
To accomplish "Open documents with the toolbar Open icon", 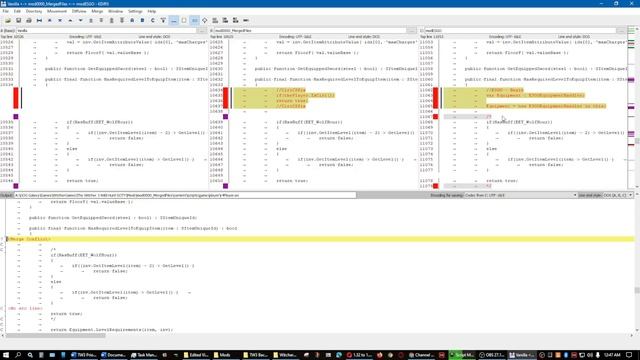I will tap(8, 20).
